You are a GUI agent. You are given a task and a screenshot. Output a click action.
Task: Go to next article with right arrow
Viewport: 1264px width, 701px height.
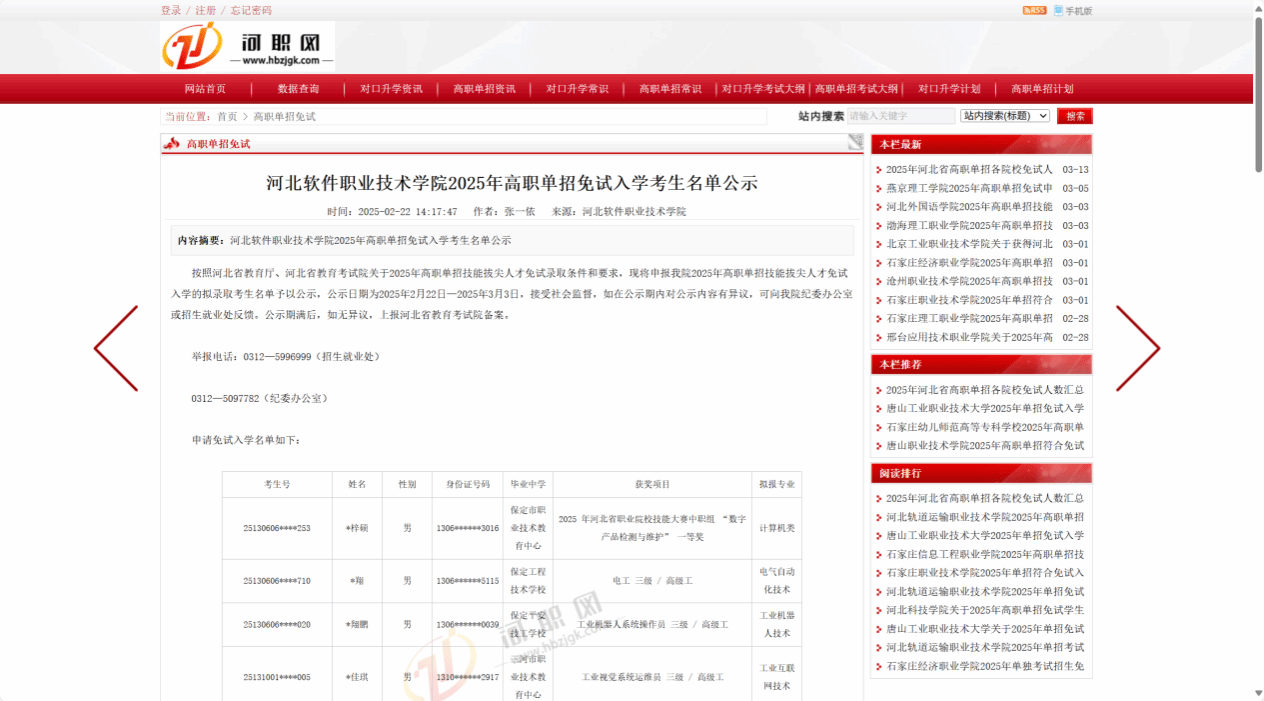[1138, 348]
